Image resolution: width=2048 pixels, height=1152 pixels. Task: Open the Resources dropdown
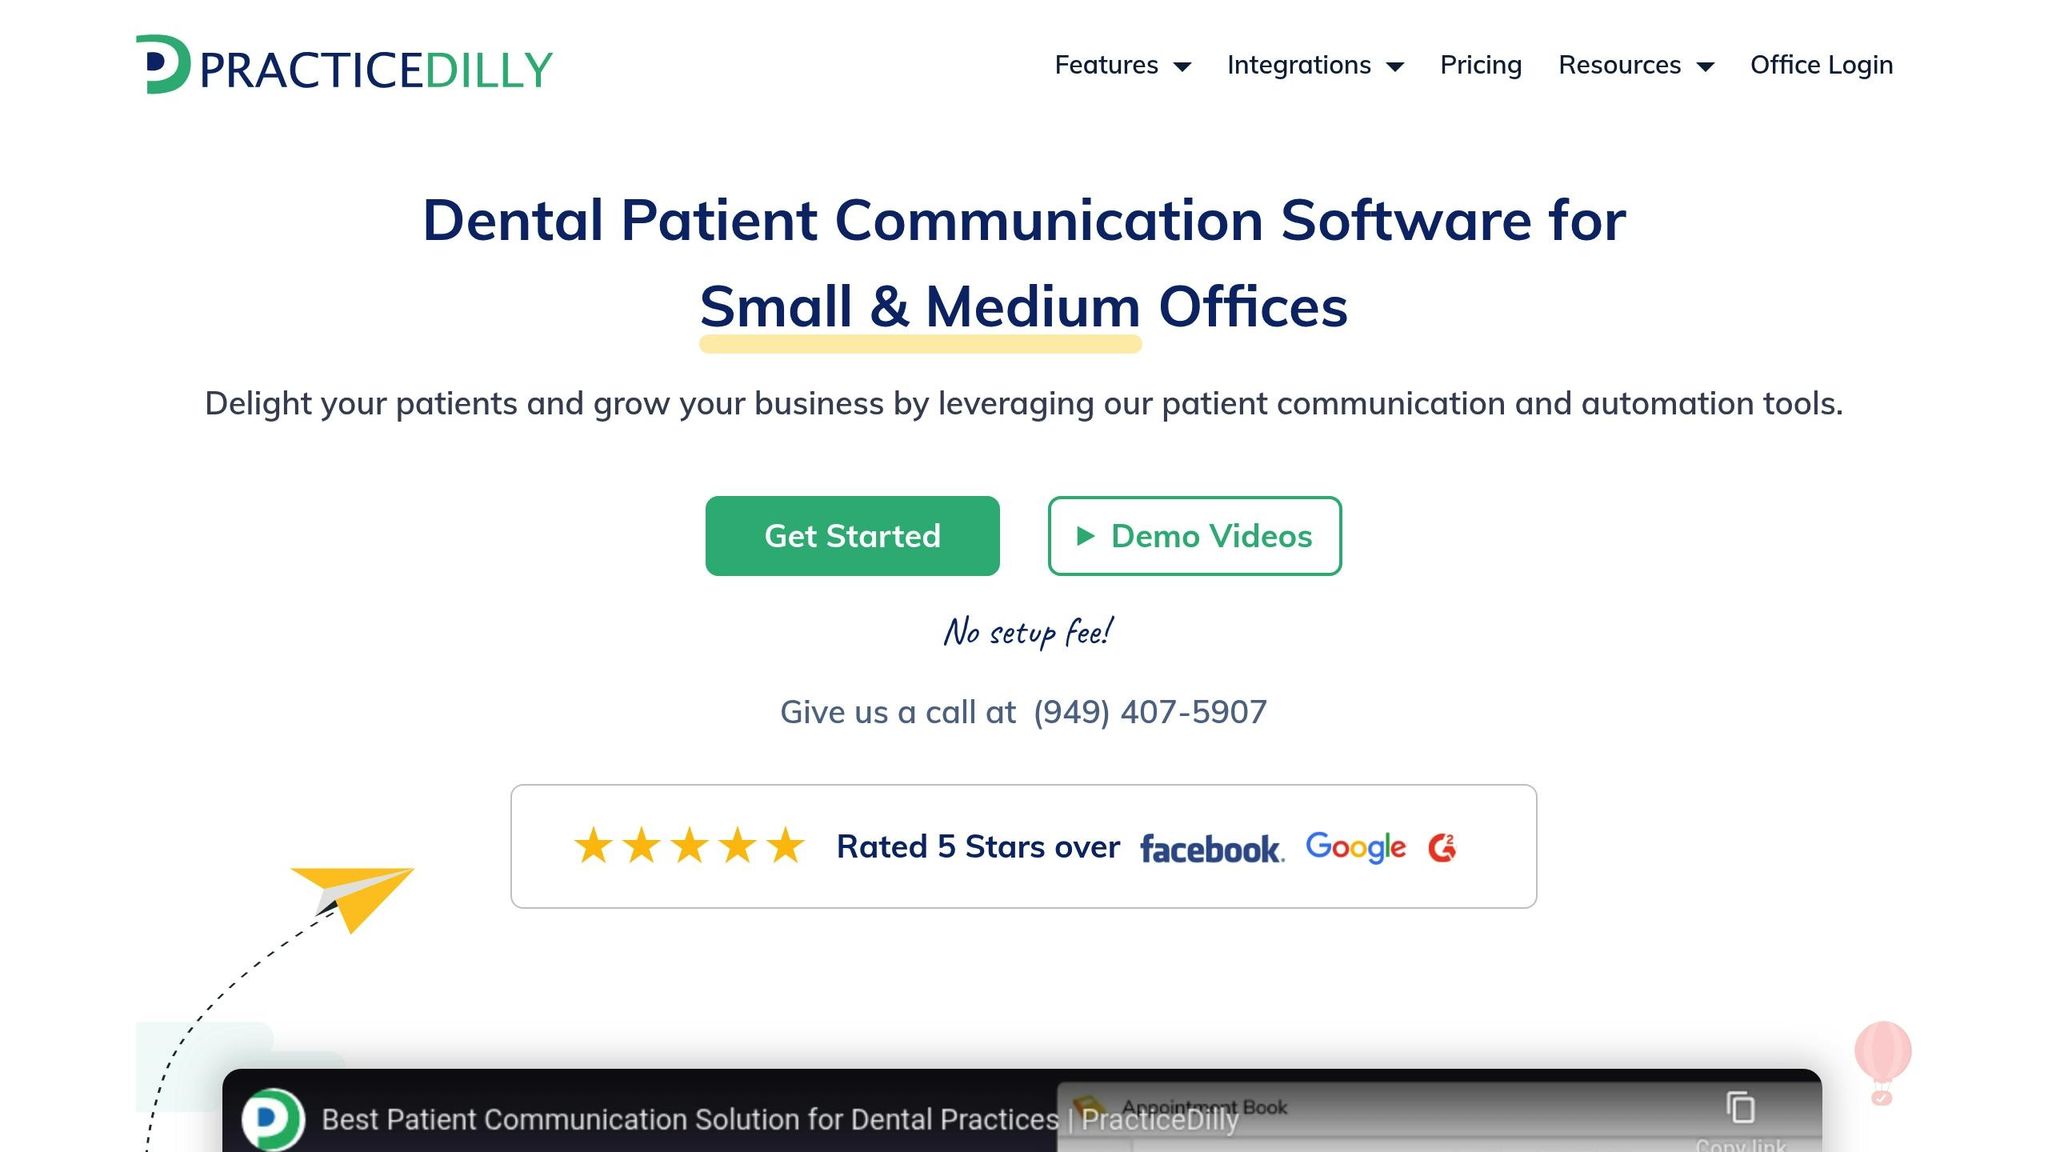[x=1634, y=65]
